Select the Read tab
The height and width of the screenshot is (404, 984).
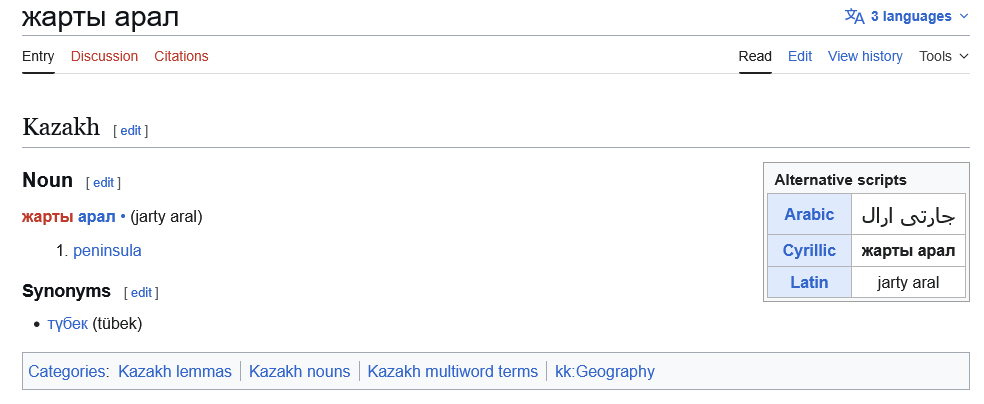[x=755, y=56]
